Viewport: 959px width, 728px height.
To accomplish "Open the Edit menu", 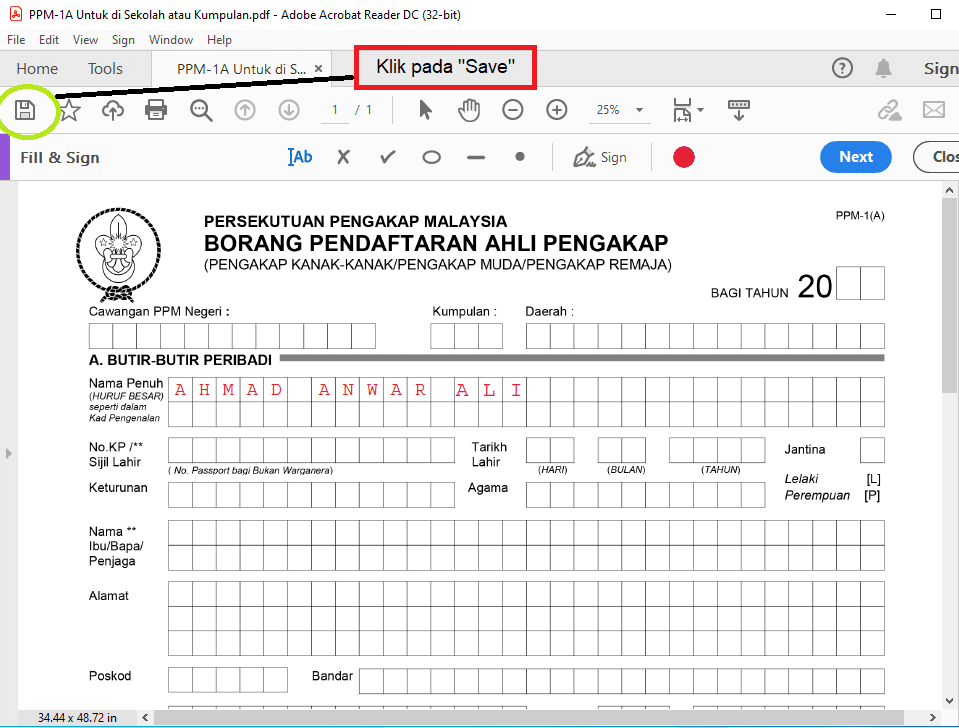I will click(48, 40).
